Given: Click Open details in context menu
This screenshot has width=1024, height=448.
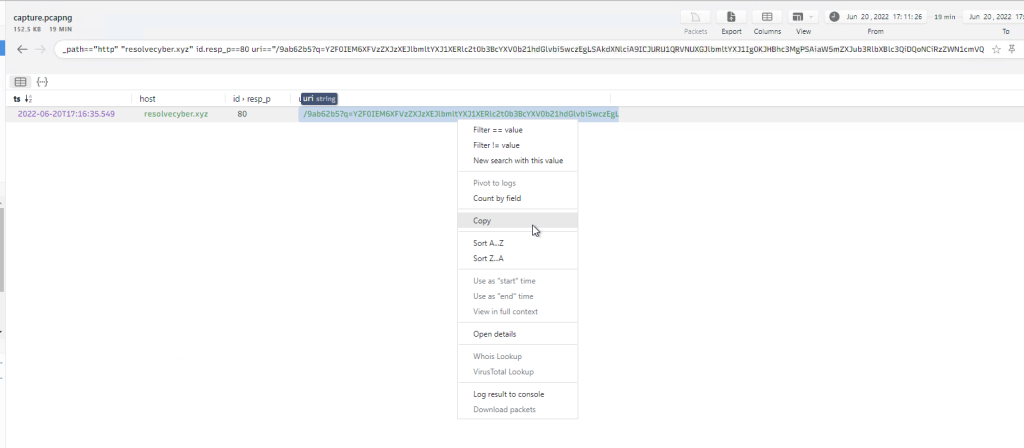Looking at the screenshot, I should coord(494,334).
